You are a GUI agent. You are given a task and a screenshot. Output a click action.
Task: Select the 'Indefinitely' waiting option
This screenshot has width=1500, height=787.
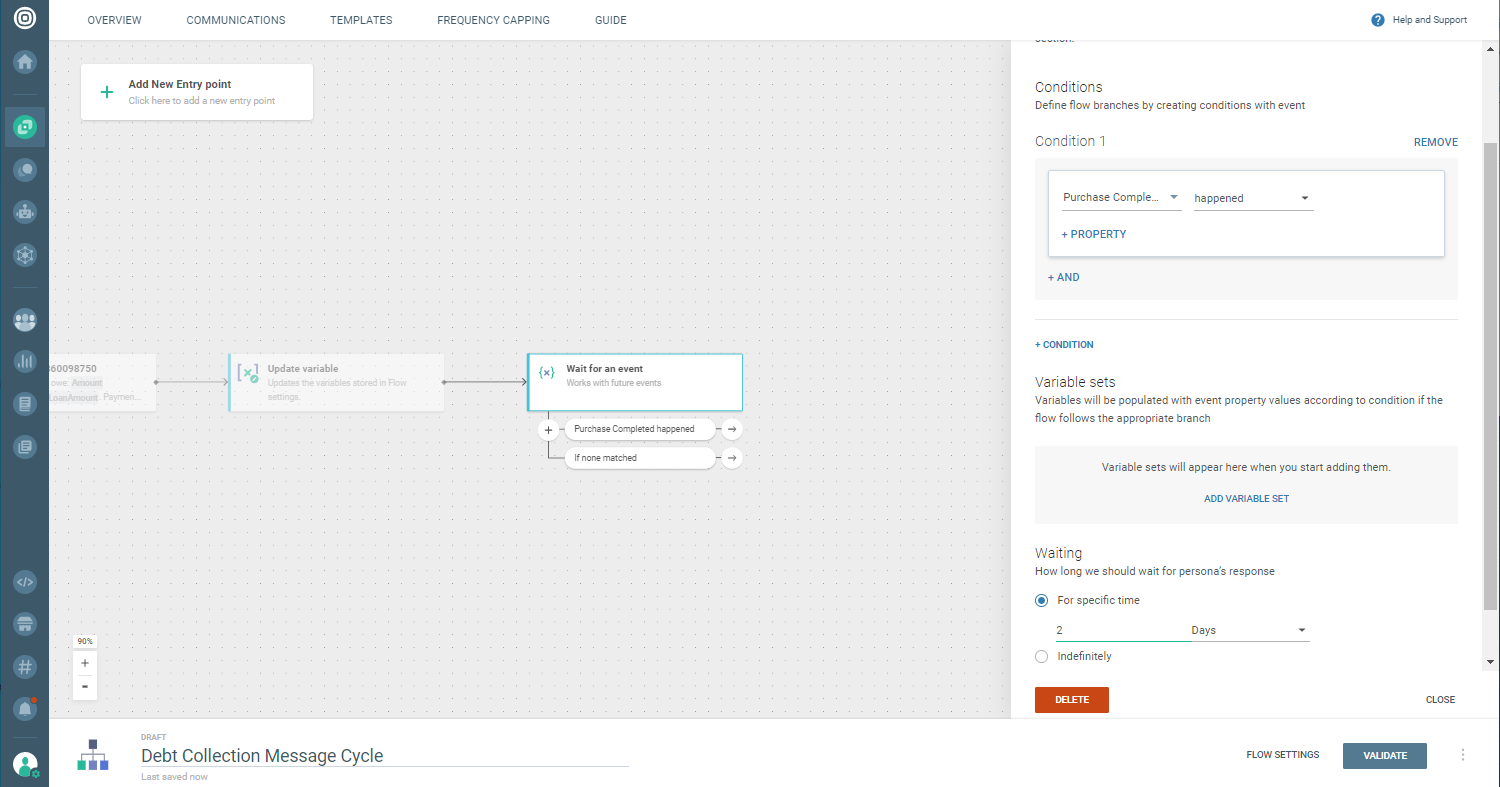pyautogui.click(x=1042, y=657)
